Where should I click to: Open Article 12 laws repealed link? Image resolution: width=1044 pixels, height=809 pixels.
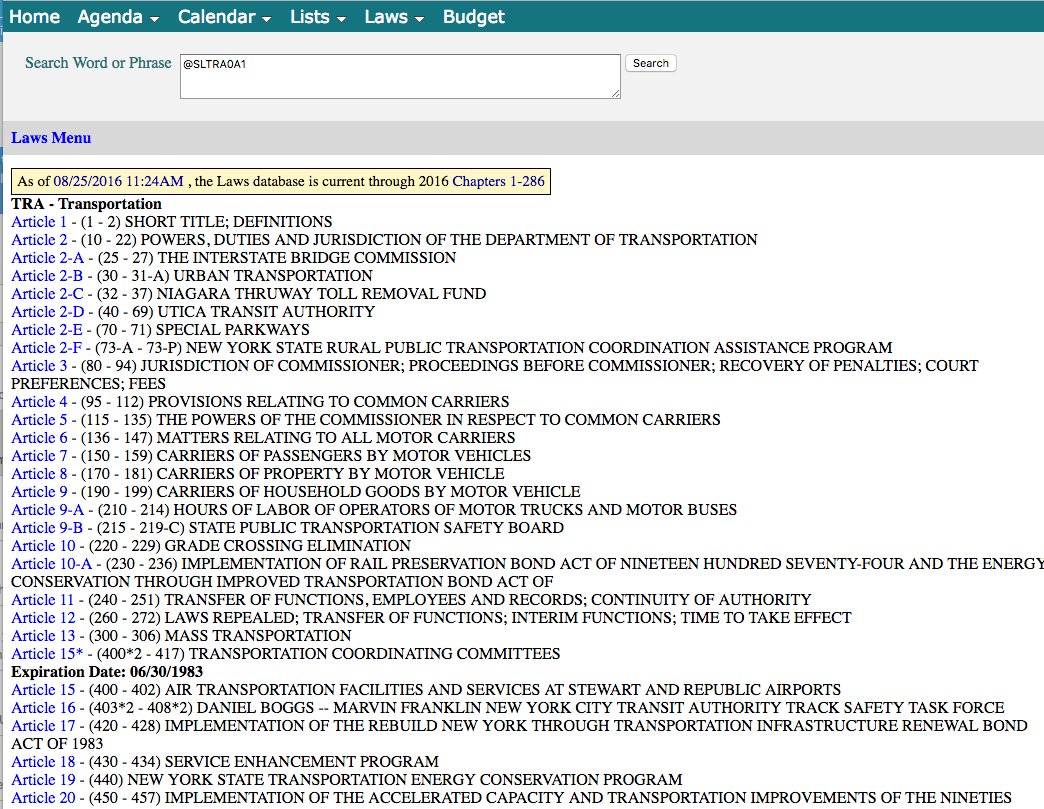(x=43, y=617)
